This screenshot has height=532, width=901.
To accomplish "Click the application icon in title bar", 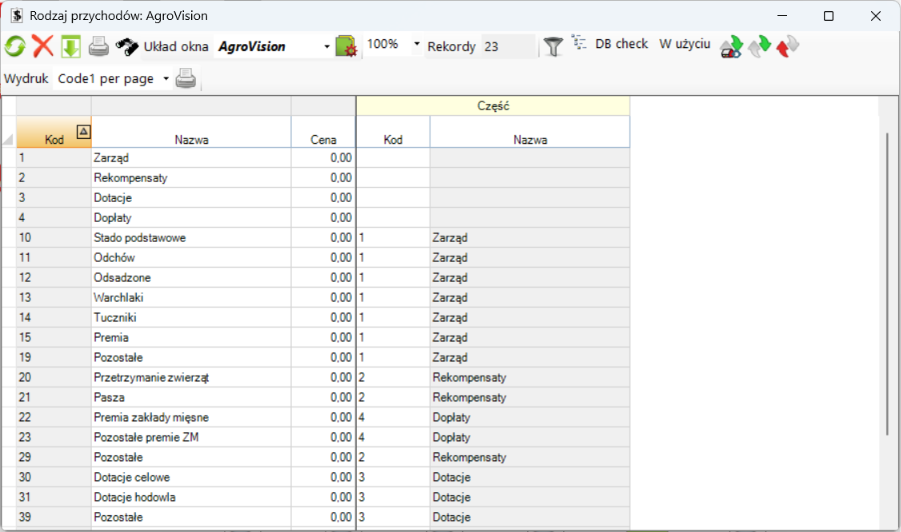I will point(17,16).
